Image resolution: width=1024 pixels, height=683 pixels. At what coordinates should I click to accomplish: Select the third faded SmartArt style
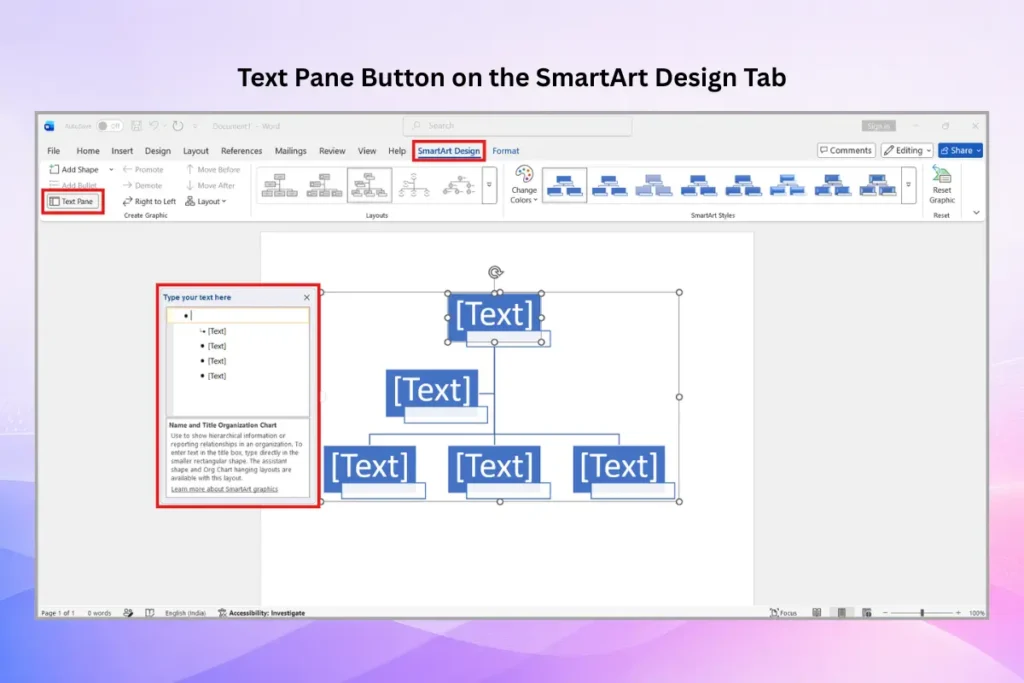653,185
